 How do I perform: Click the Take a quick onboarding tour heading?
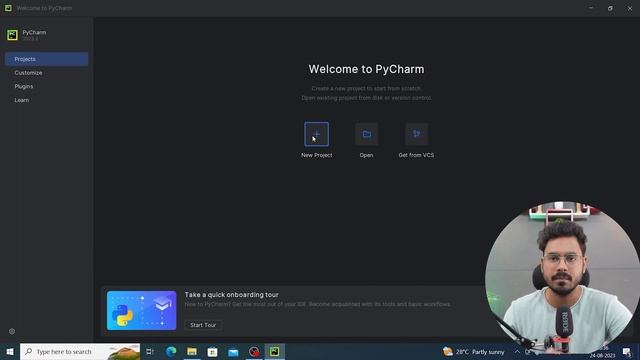point(231,295)
